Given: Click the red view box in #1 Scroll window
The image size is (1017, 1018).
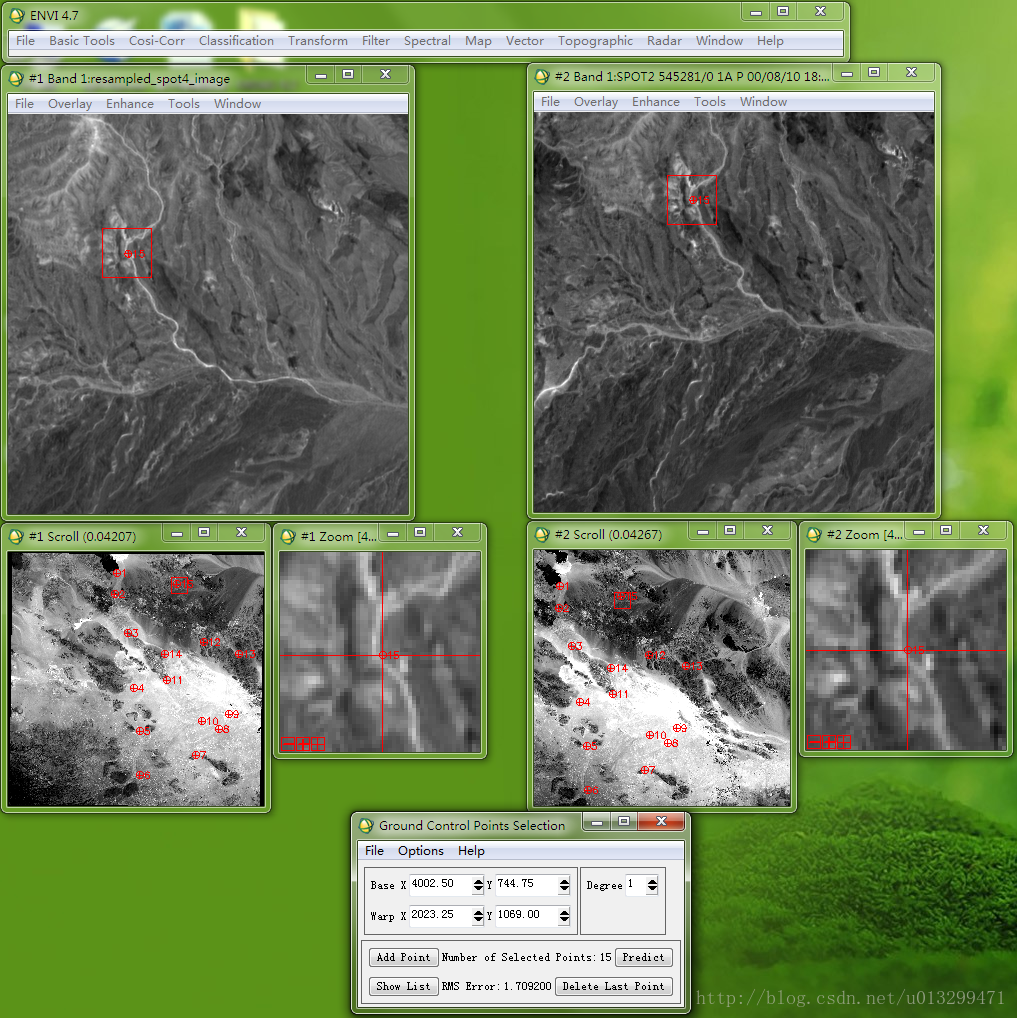Looking at the screenshot, I should [179, 585].
